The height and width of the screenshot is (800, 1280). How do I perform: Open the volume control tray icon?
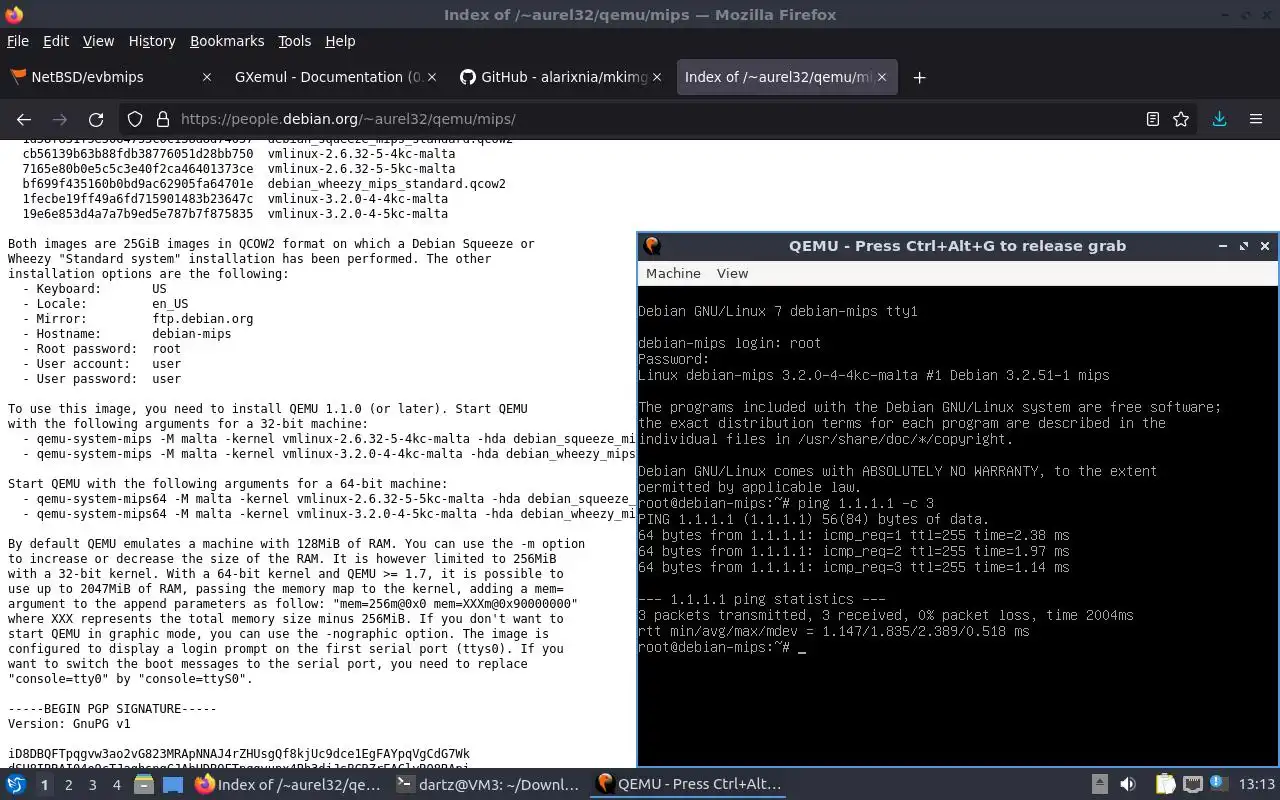pos(1128,785)
